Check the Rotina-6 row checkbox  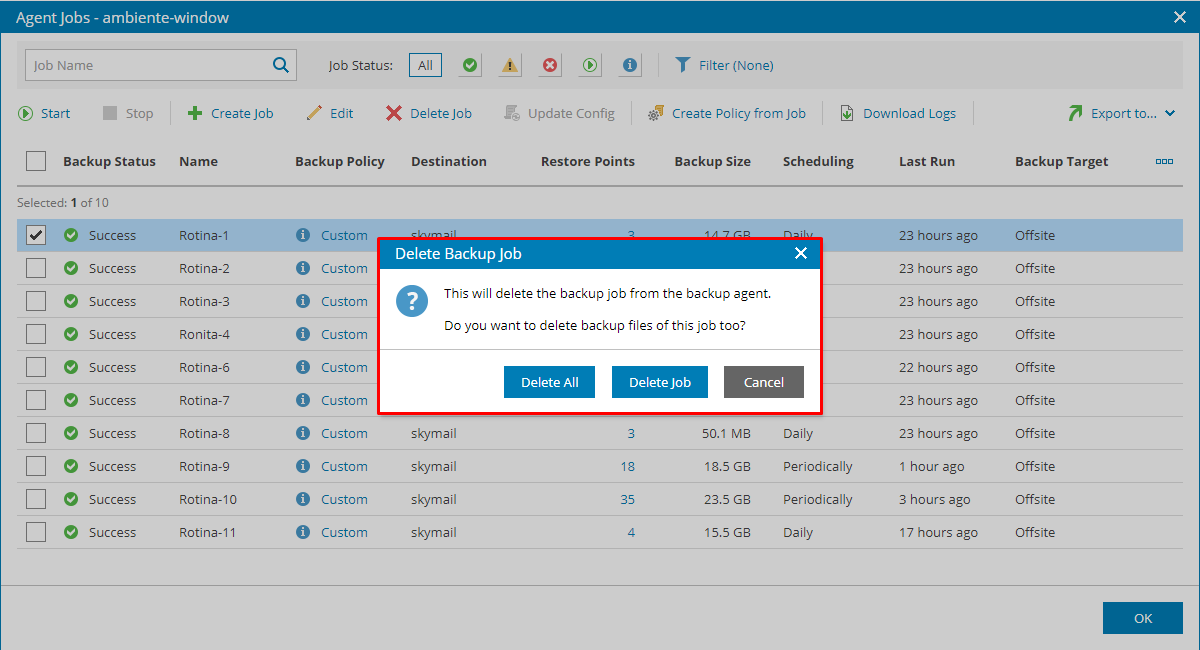[x=36, y=367]
